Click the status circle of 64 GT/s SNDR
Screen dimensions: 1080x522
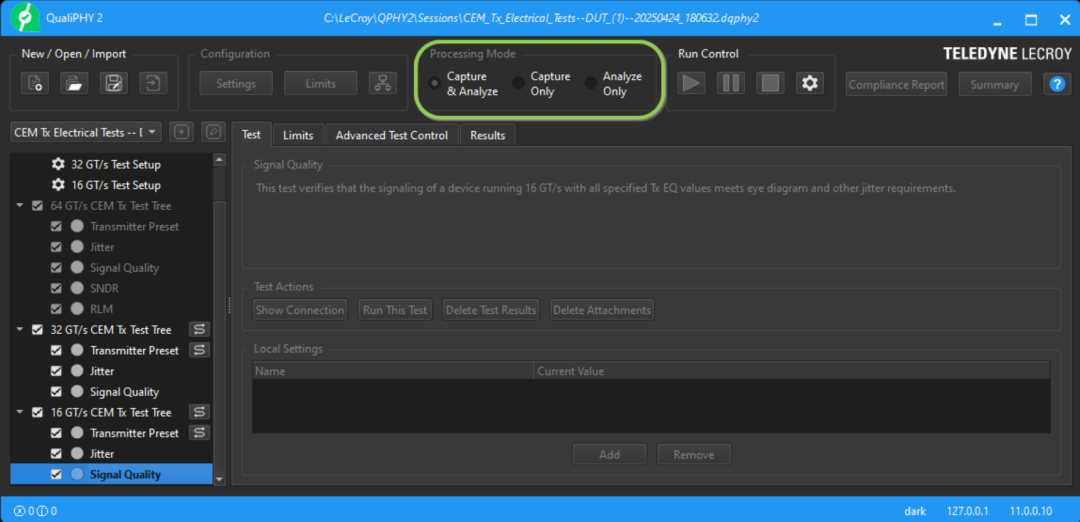(77, 289)
